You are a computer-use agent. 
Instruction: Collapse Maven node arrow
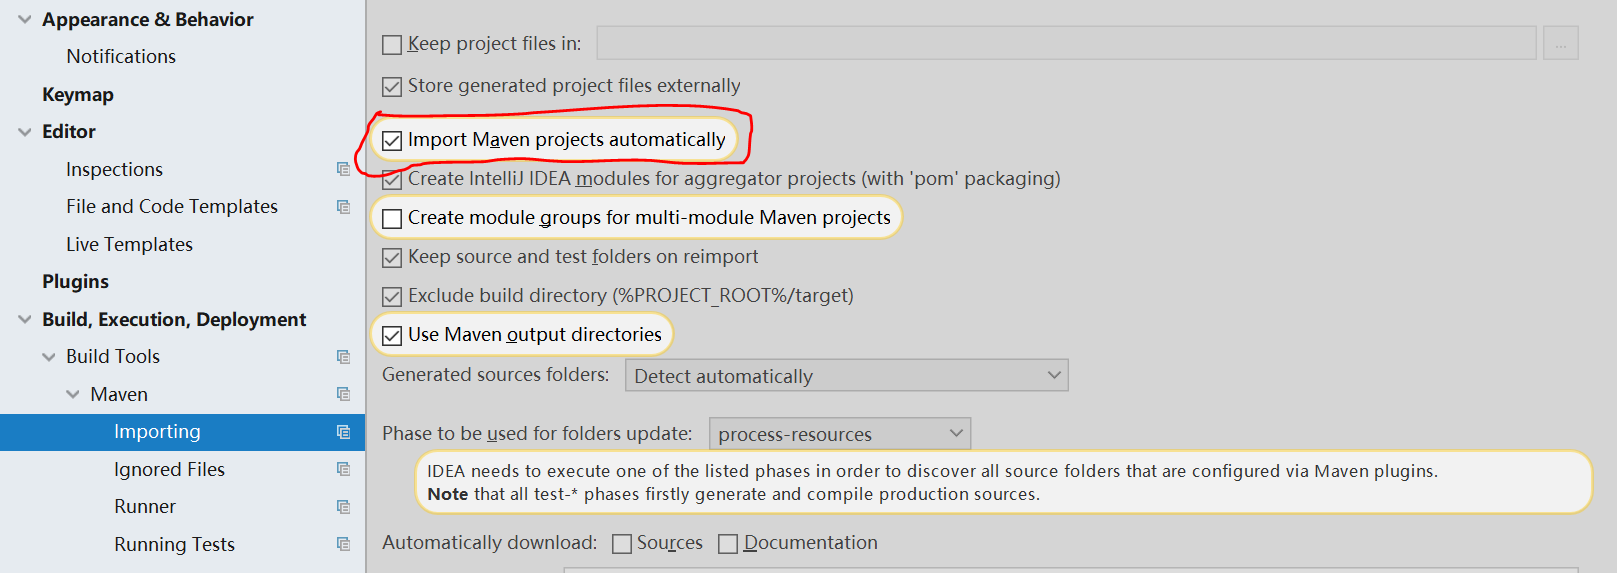click(x=73, y=394)
